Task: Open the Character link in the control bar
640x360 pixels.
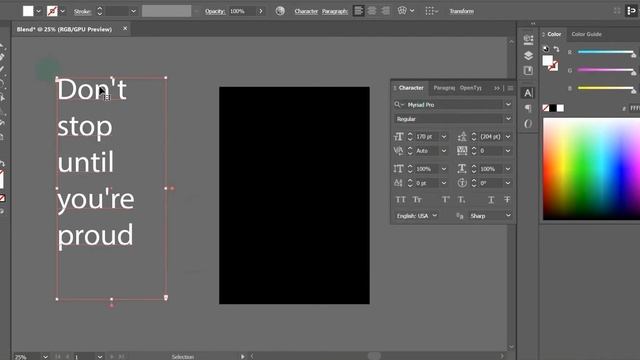Action: [306, 11]
